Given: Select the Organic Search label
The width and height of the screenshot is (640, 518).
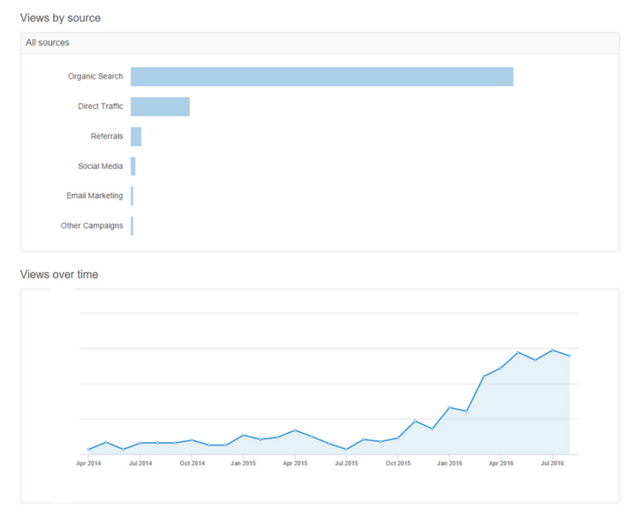Looking at the screenshot, I should click(95, 76).
